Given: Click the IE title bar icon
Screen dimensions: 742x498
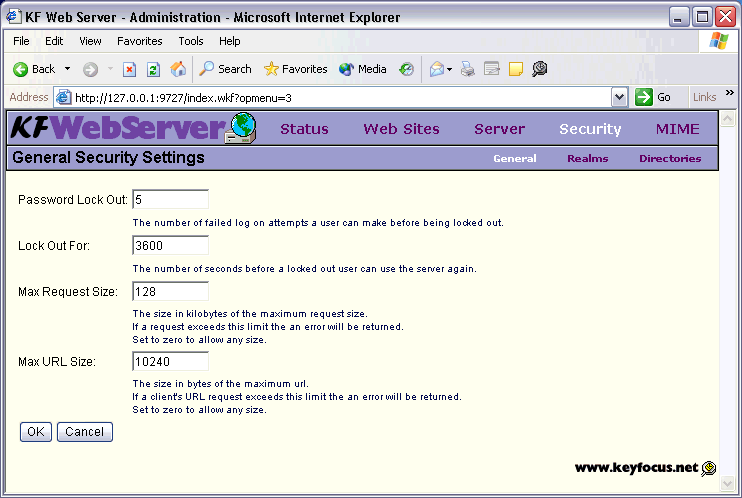Looking at the screenshot, I should pos(13,17).
